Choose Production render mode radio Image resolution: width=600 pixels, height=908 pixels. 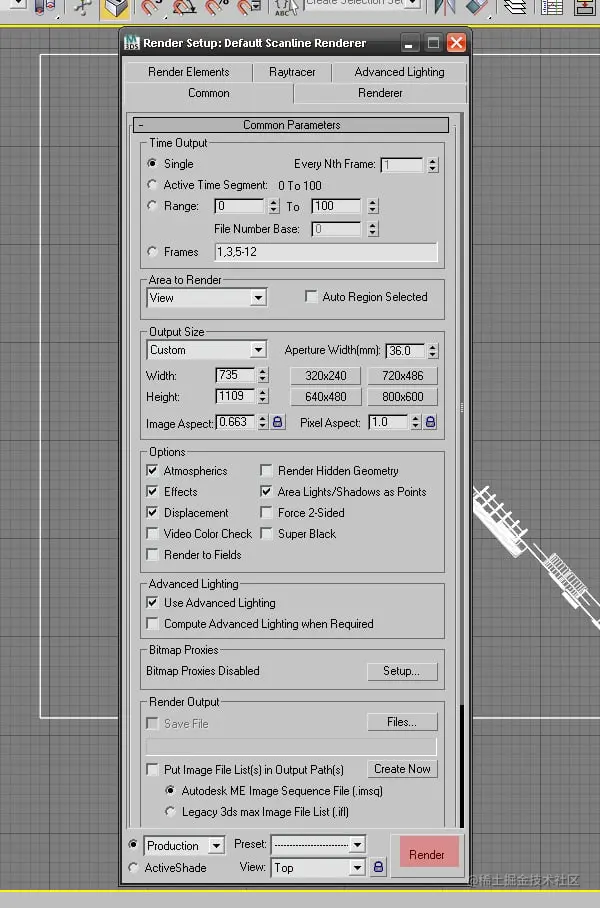[x=133, y=844]
